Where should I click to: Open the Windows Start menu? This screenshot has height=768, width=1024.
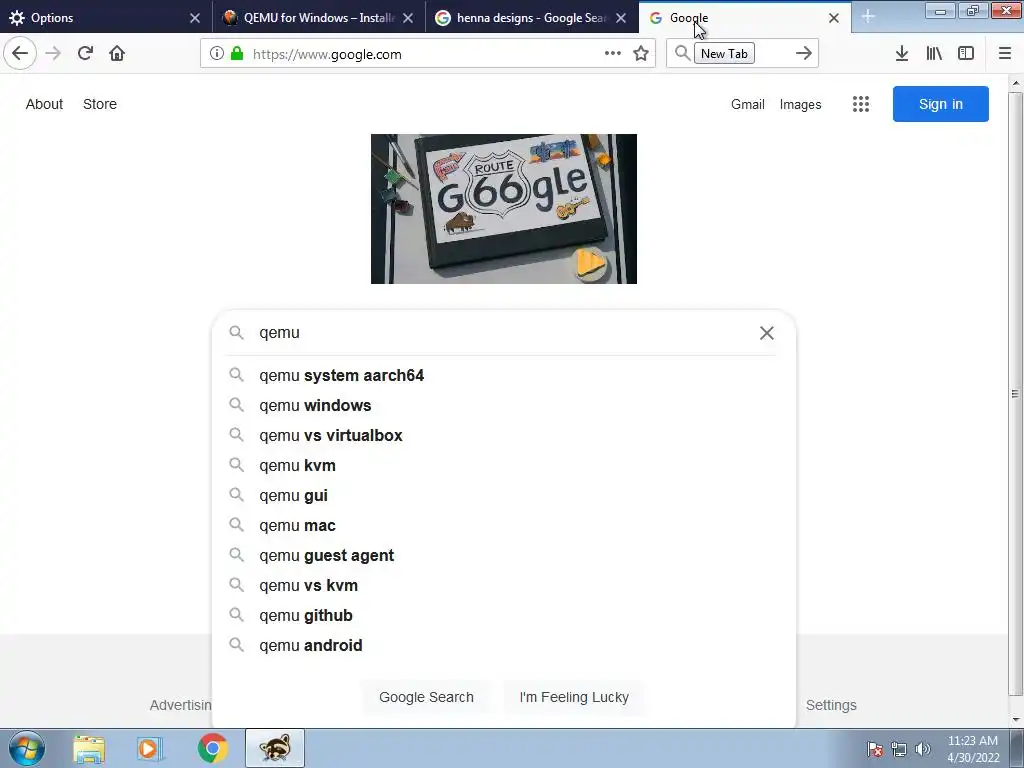coord(26,748)
